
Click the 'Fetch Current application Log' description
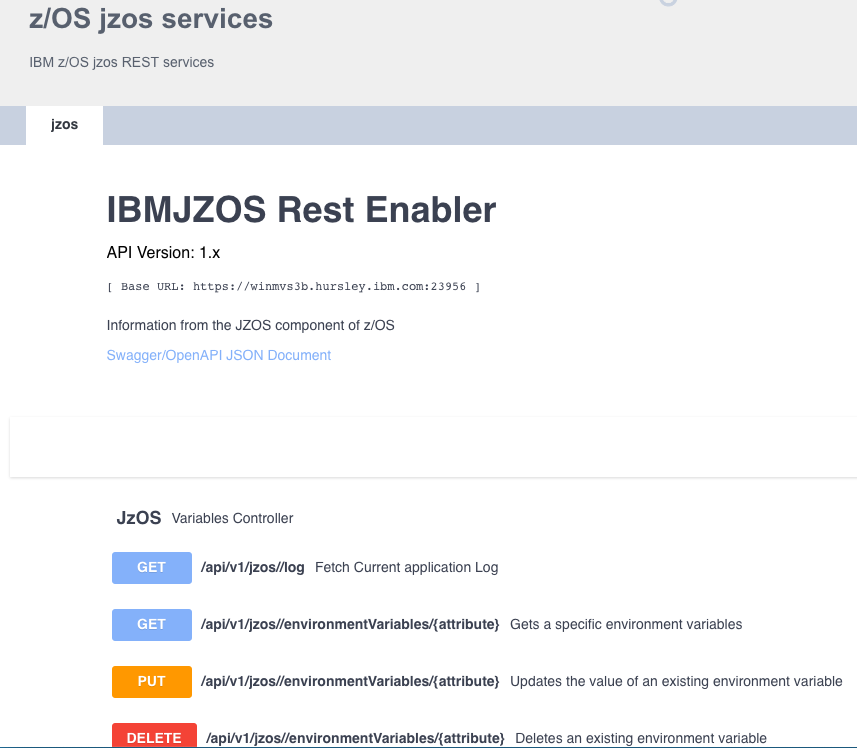(x=407, y=568)
